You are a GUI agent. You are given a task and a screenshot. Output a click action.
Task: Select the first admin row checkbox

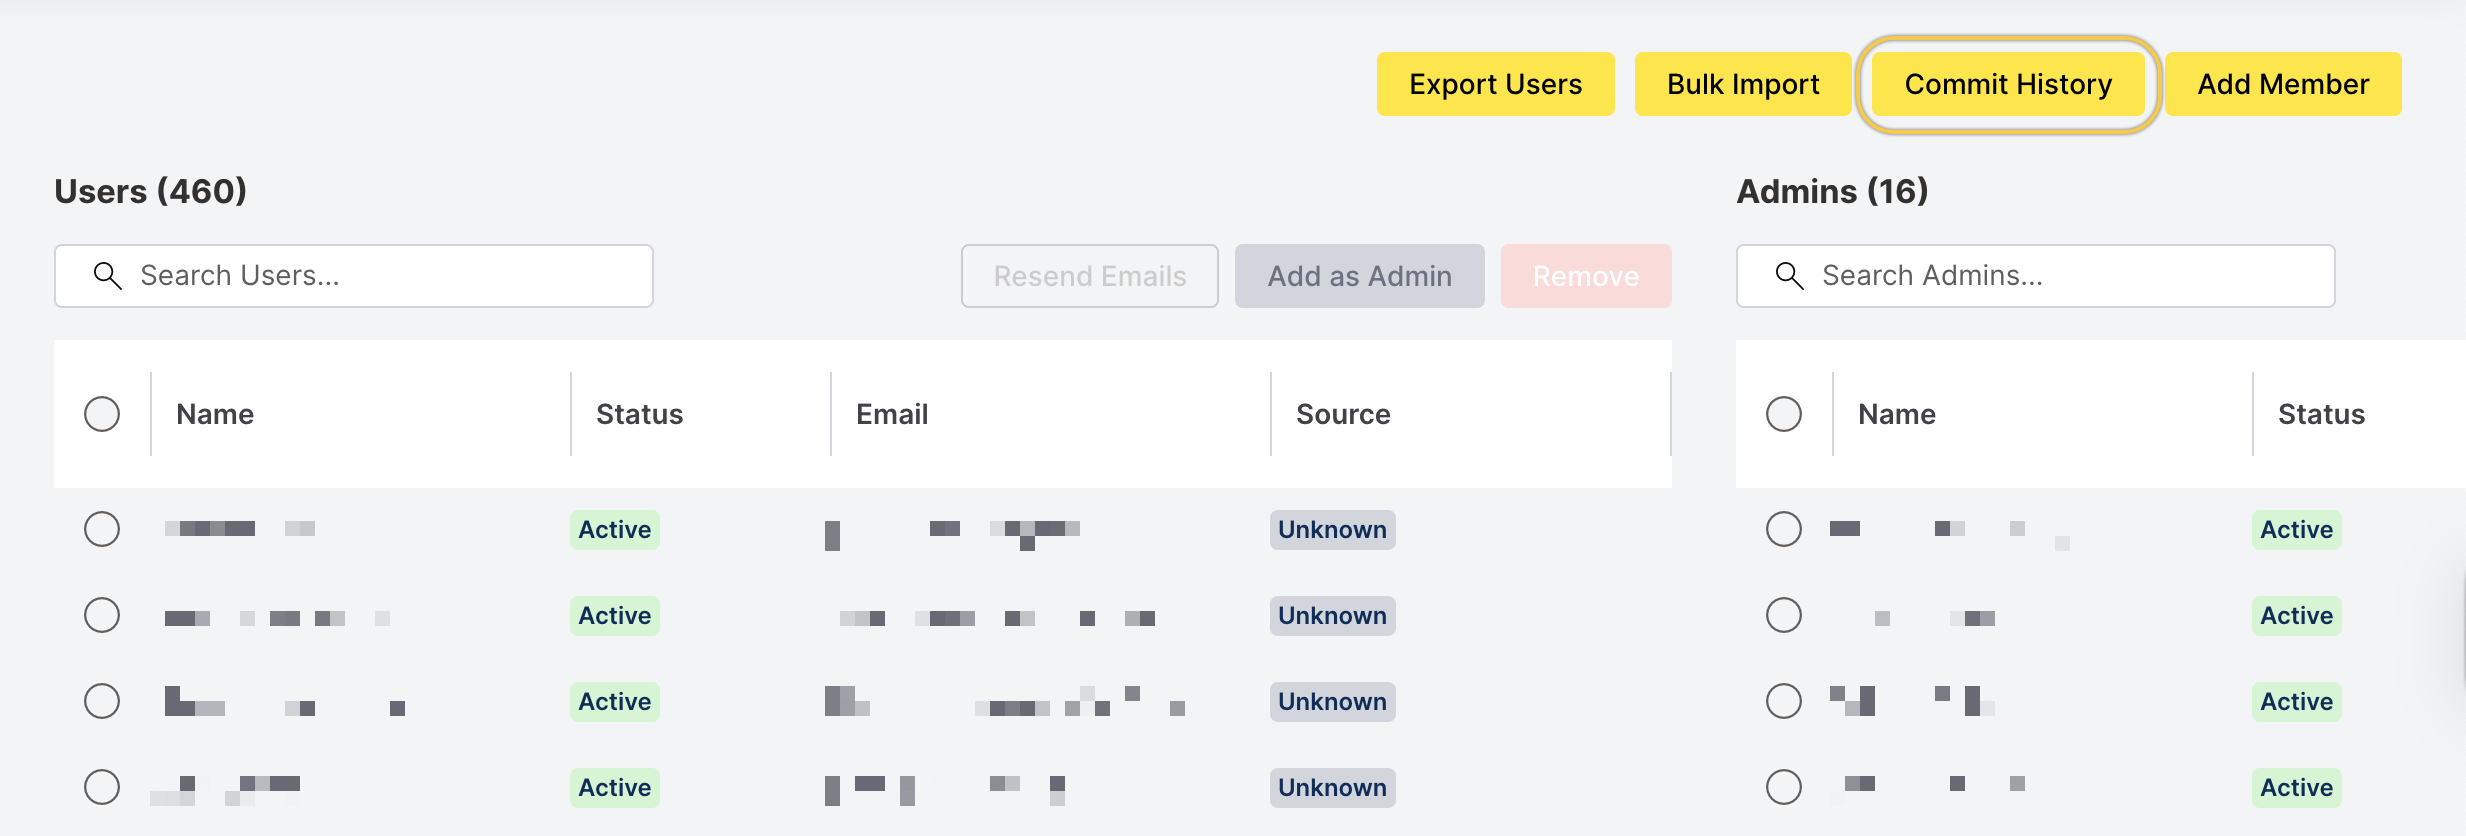click(x=1784, y=529)
